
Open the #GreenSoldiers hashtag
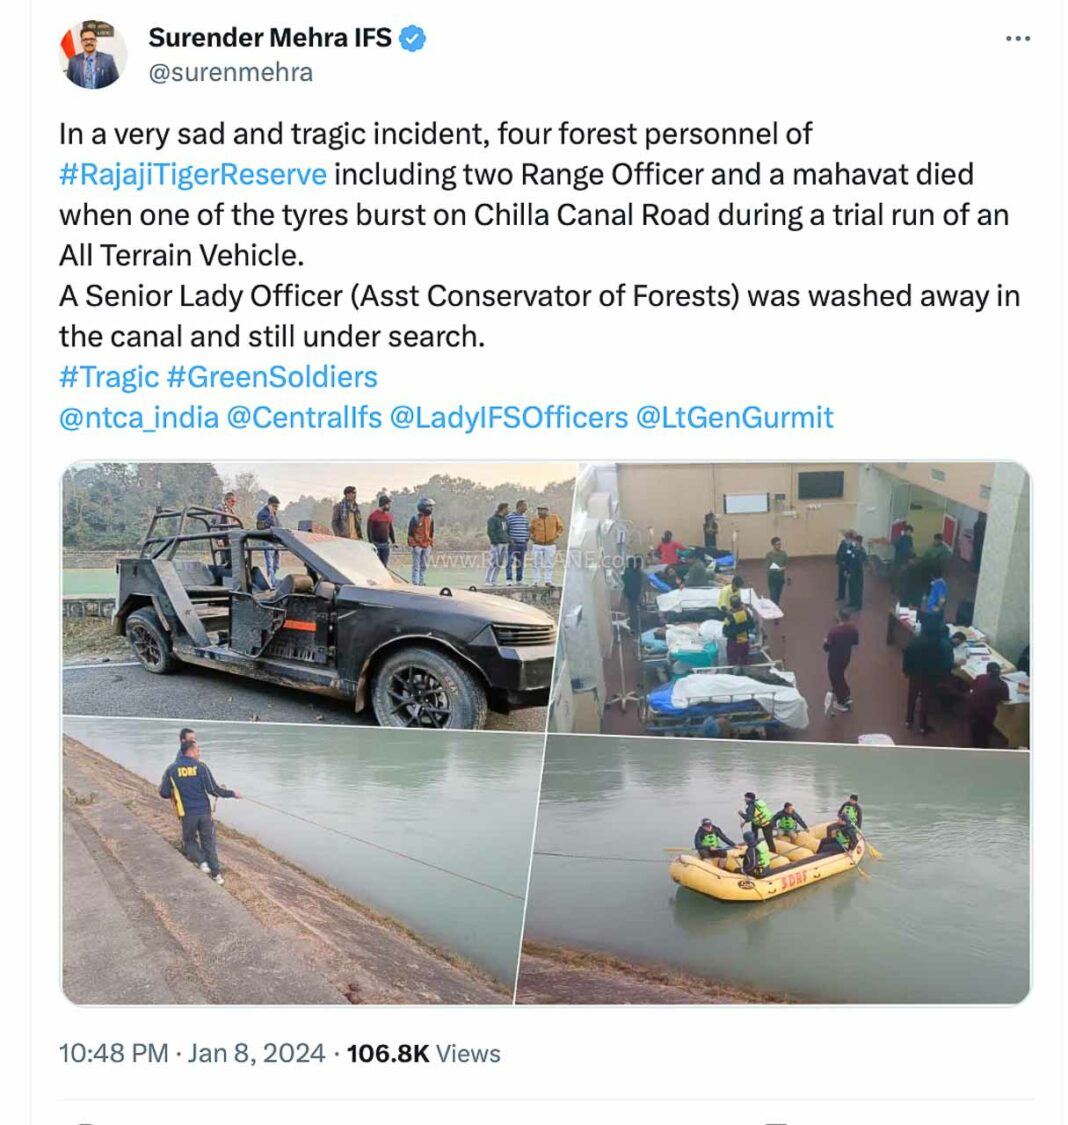(272, 377)
